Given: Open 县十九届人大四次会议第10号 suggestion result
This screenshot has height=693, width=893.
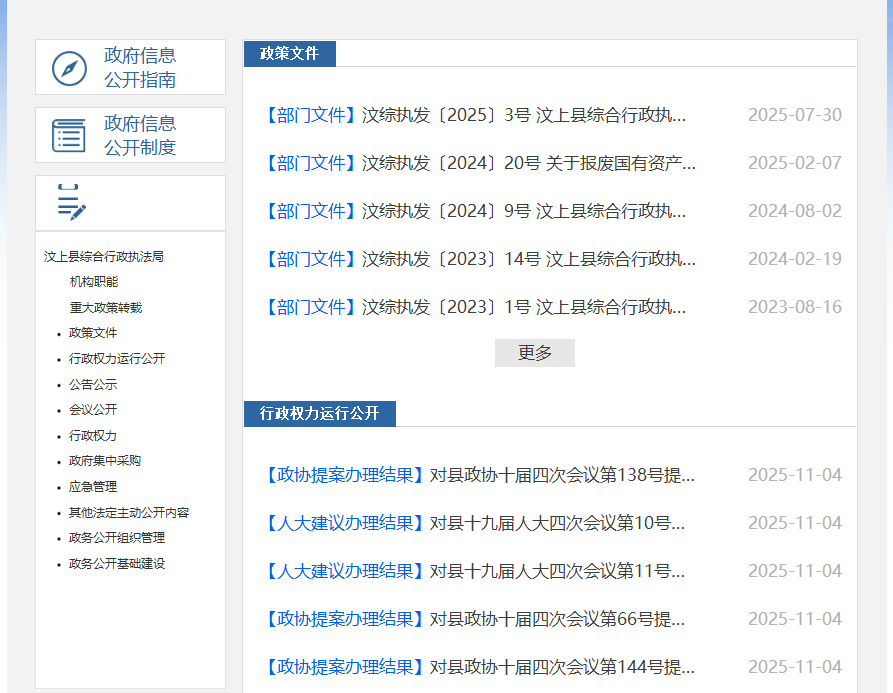Looking at the screenshot, I should 476,523.
